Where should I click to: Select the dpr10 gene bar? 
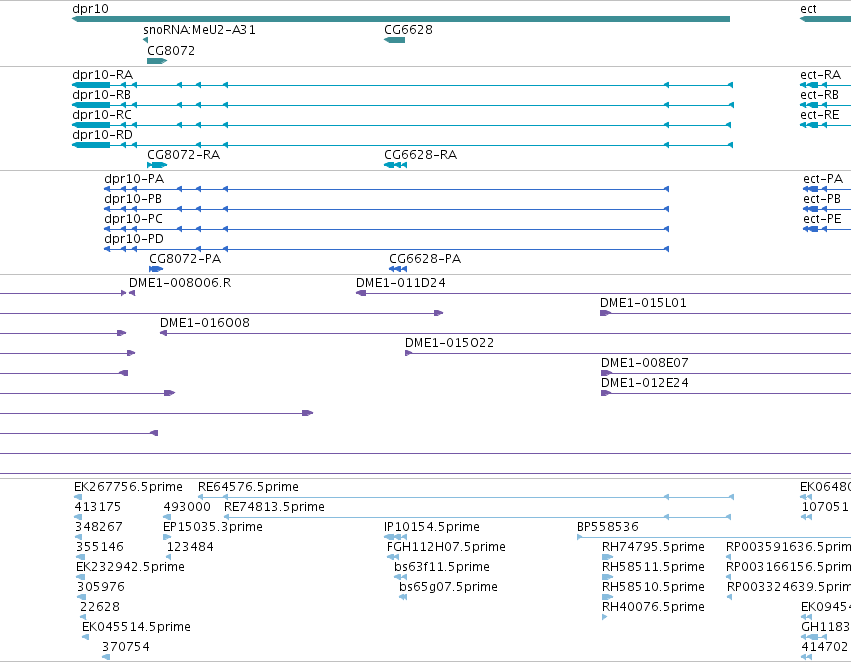click(x=401, y=19)
